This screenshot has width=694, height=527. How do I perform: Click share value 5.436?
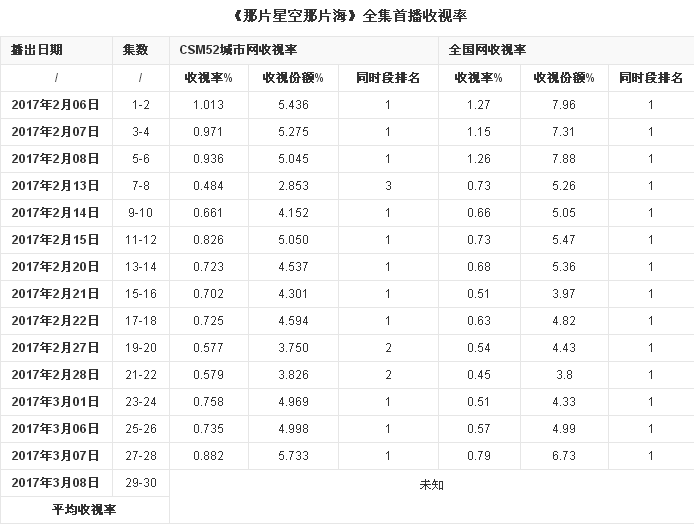pyautogui.click(x=293, y=105)
